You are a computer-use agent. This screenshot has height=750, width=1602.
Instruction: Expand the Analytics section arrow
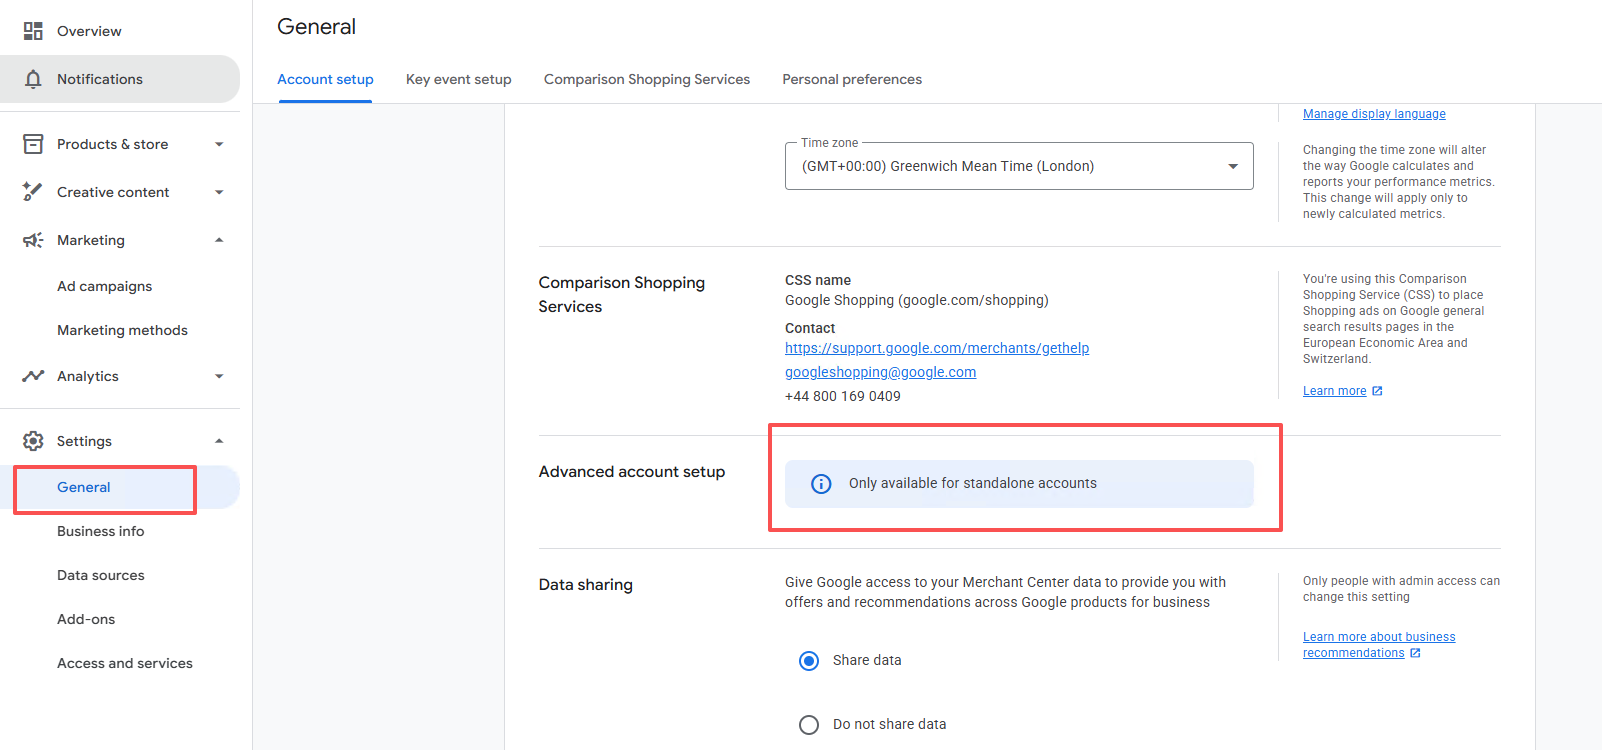coord(219,376)
